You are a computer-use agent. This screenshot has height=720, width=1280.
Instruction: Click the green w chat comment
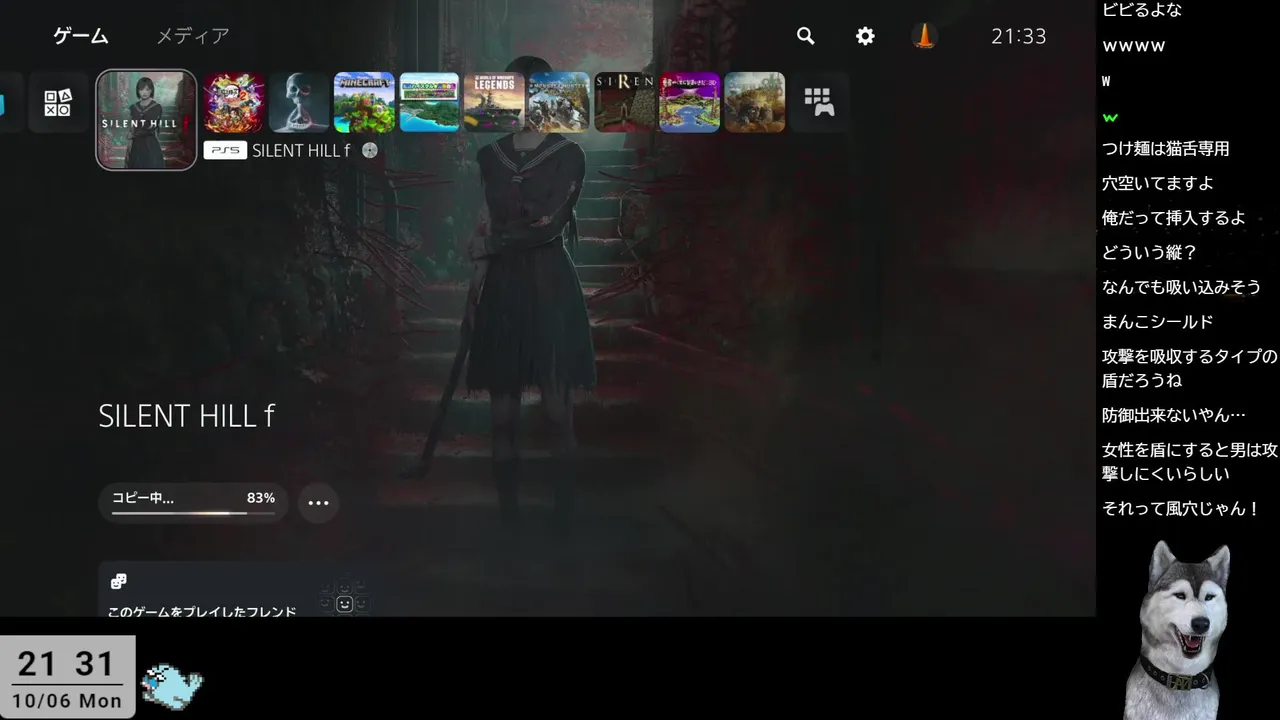(x=1110, y=117)
